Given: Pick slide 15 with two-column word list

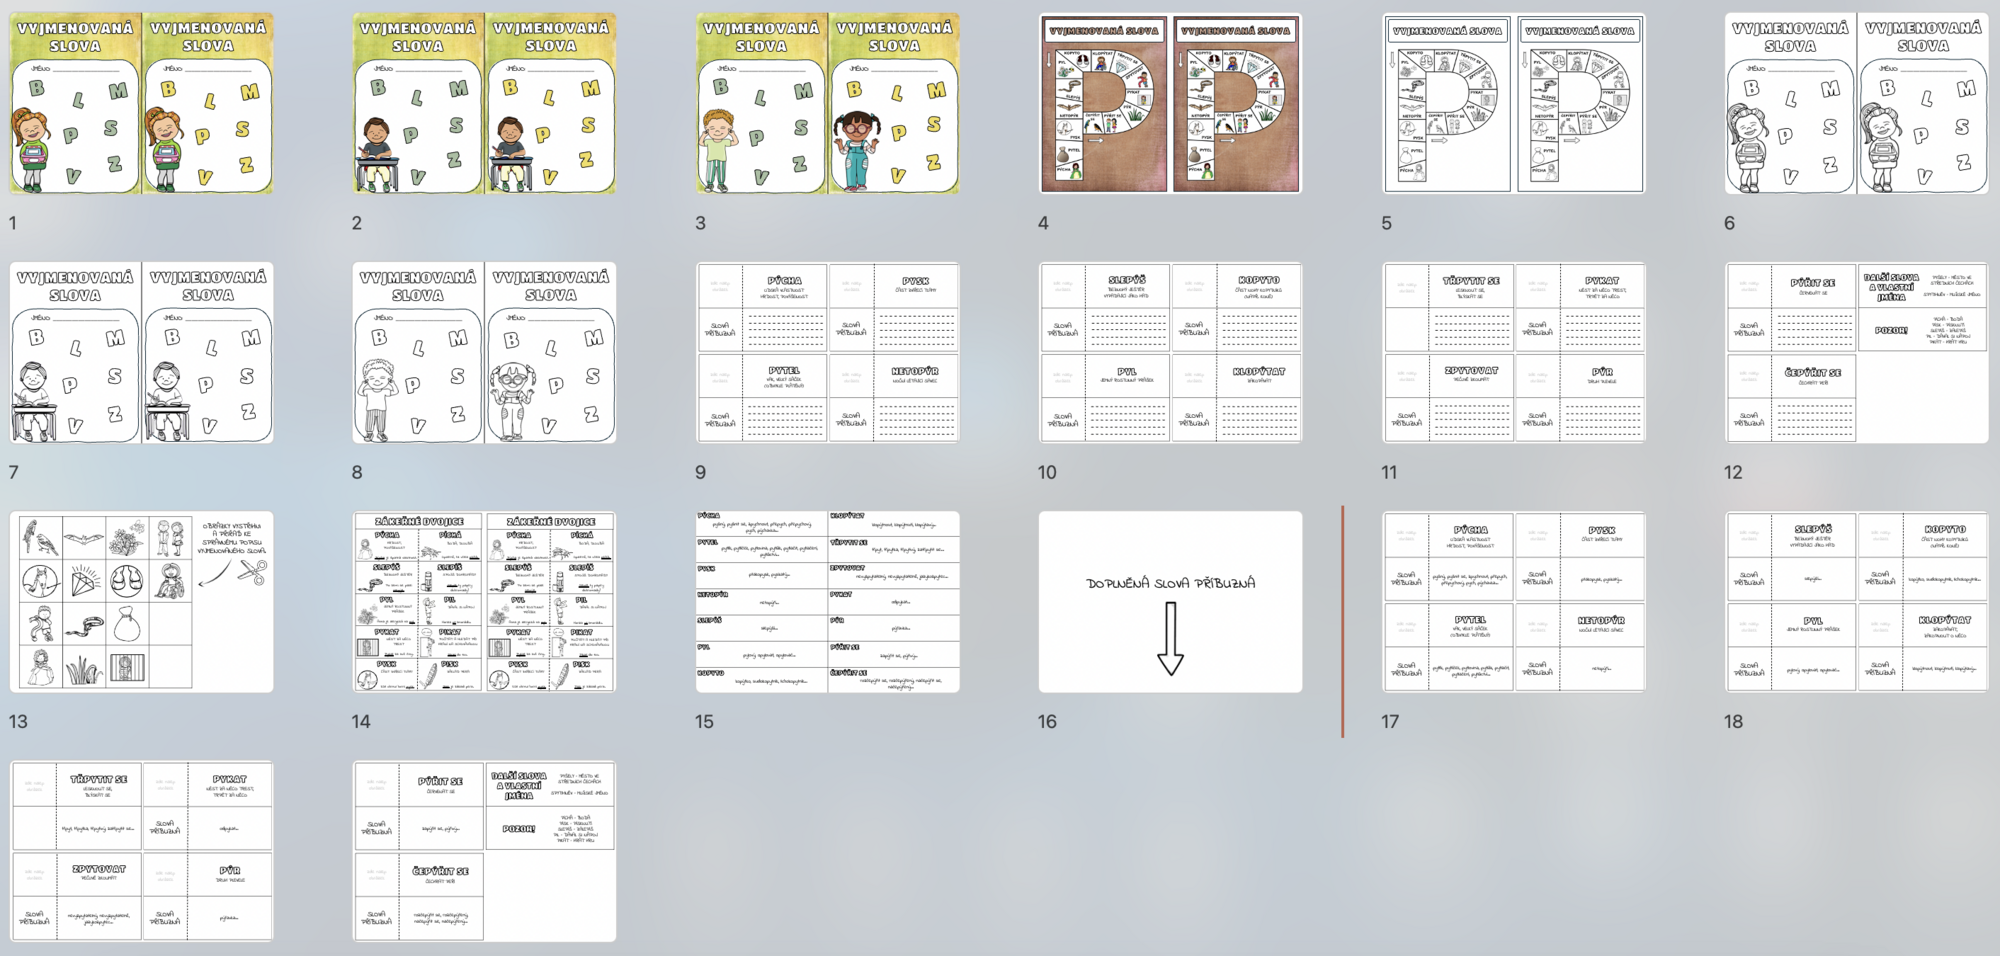Looking at the screenshot, I should (x=827, y=601).
